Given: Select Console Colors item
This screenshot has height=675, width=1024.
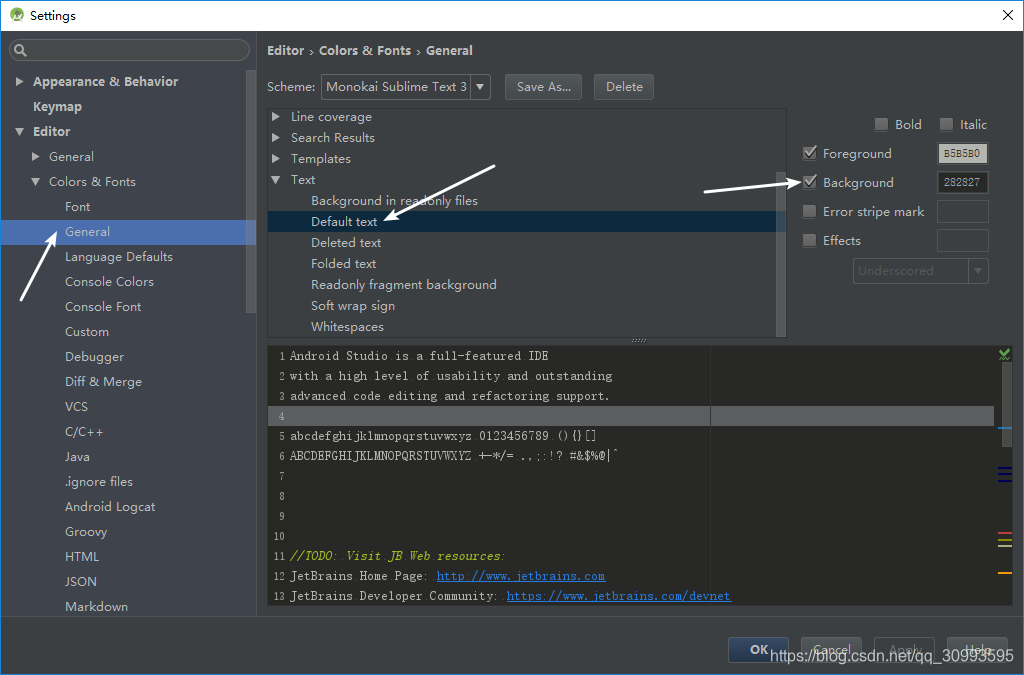Looking at the screenshot, I should (x=109, y=282).
